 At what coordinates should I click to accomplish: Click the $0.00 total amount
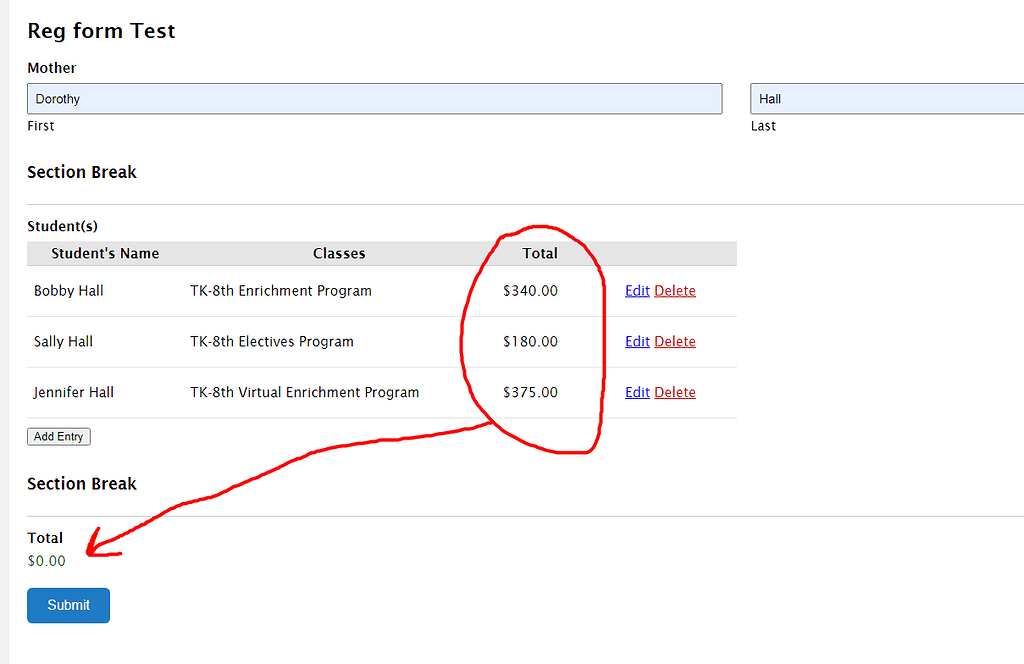click(x=46, y=561)
